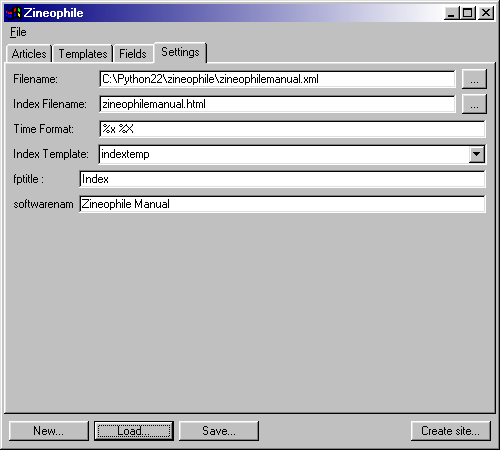This screenshot has width=500, height=450.
Task: Click the fptitle : label
Action: pyautogui.click(x=29, y=179)
